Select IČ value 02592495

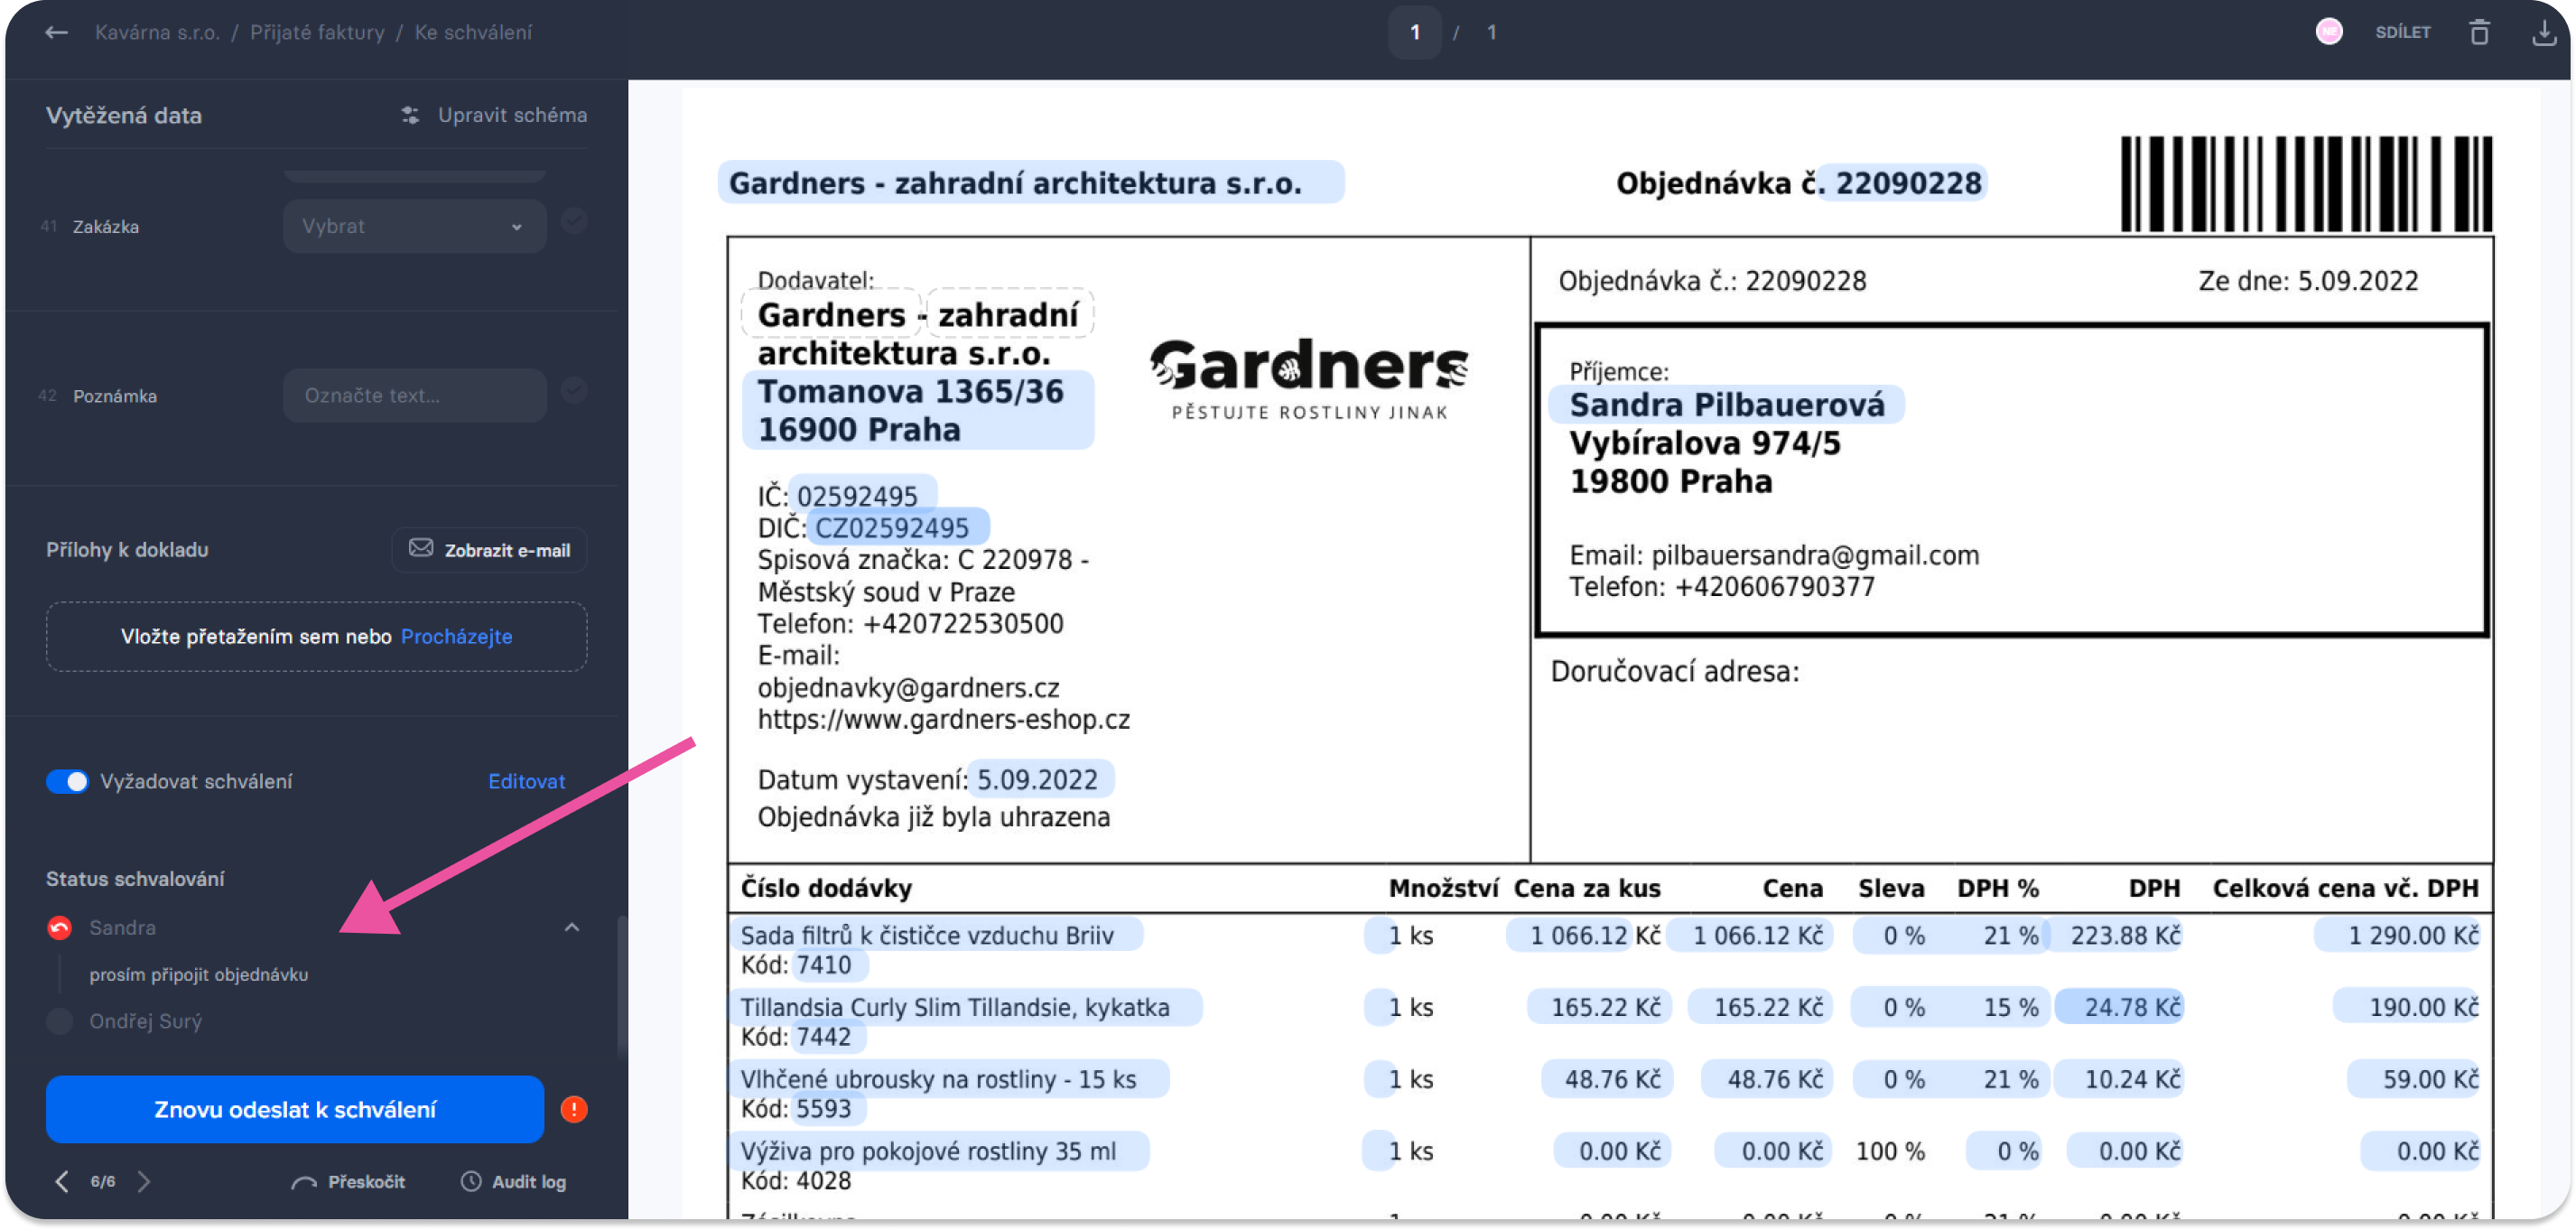[863, 495]
